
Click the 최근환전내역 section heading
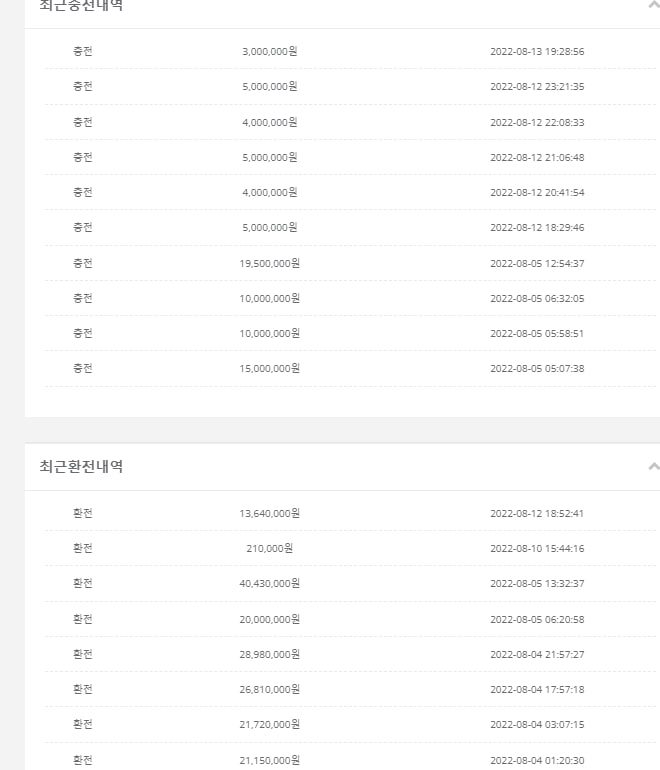[x=82, y=466]
